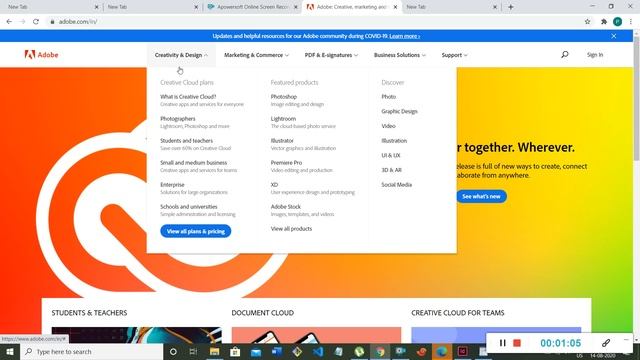Open the Chrome extensions puzzle icon
The width and height of the screenshot is (640, 360).
[604, 22]
